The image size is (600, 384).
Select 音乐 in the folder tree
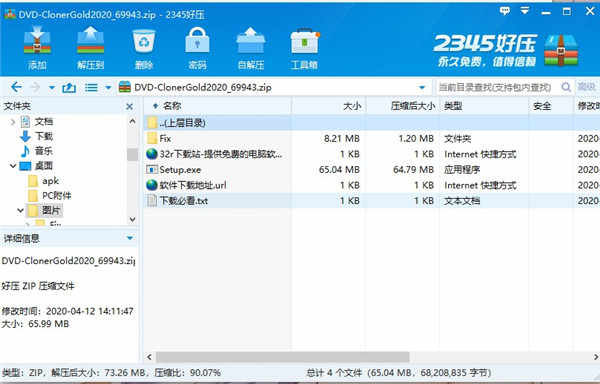click(x=44, y=151)
